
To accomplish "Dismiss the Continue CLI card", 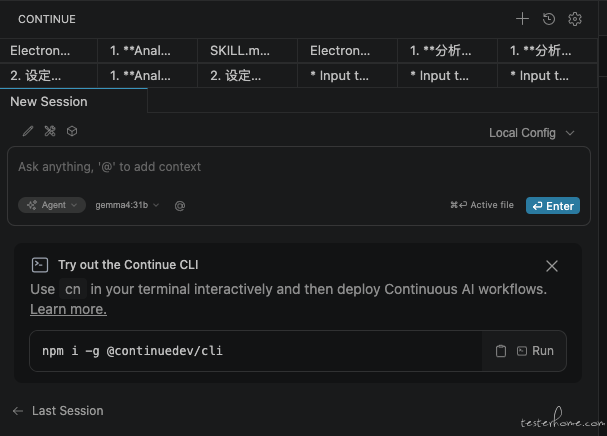I will 552,266.
